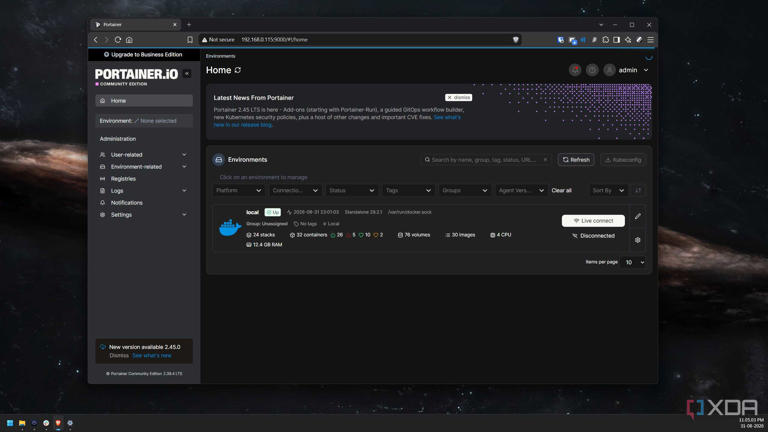Click the 76 volumes text

click(417, 235)
